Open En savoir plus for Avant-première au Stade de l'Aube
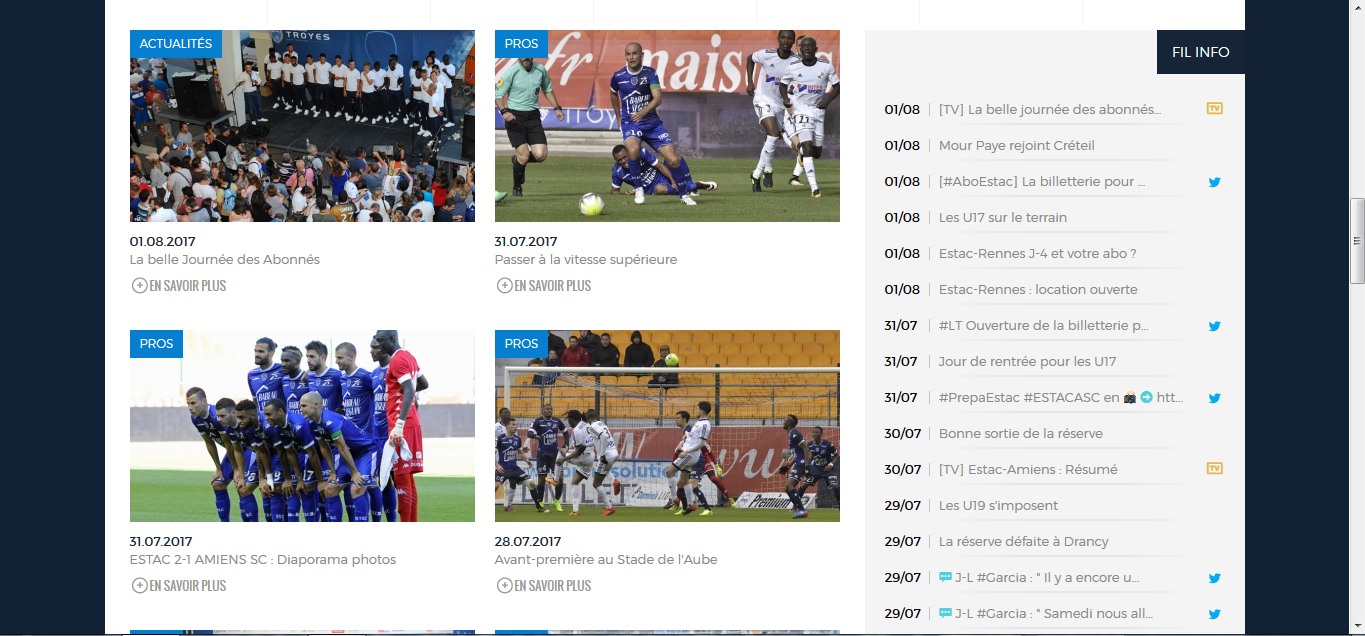The width and height of the screenshot is (1365, 636). [544, 585]
